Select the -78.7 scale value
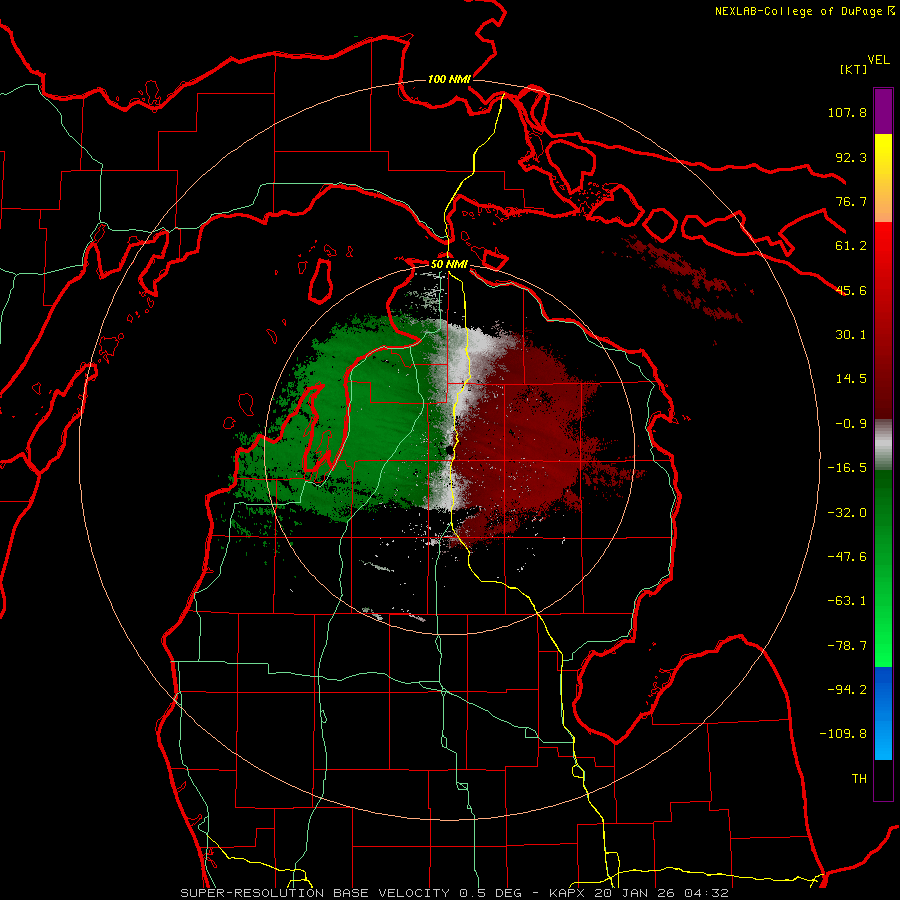Image resolution: width=900 pixels, height=900 pixels. [x=847, y=646]
